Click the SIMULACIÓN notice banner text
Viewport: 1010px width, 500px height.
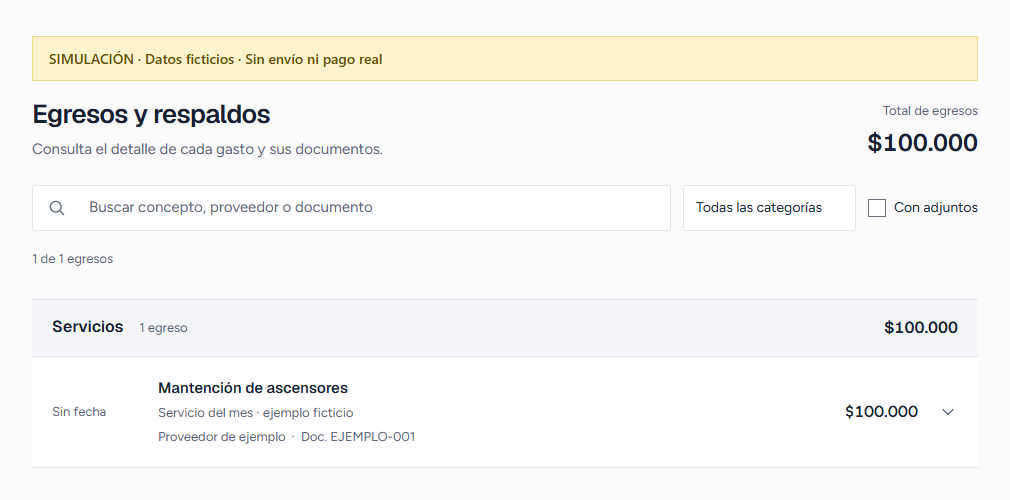(216, 59)
